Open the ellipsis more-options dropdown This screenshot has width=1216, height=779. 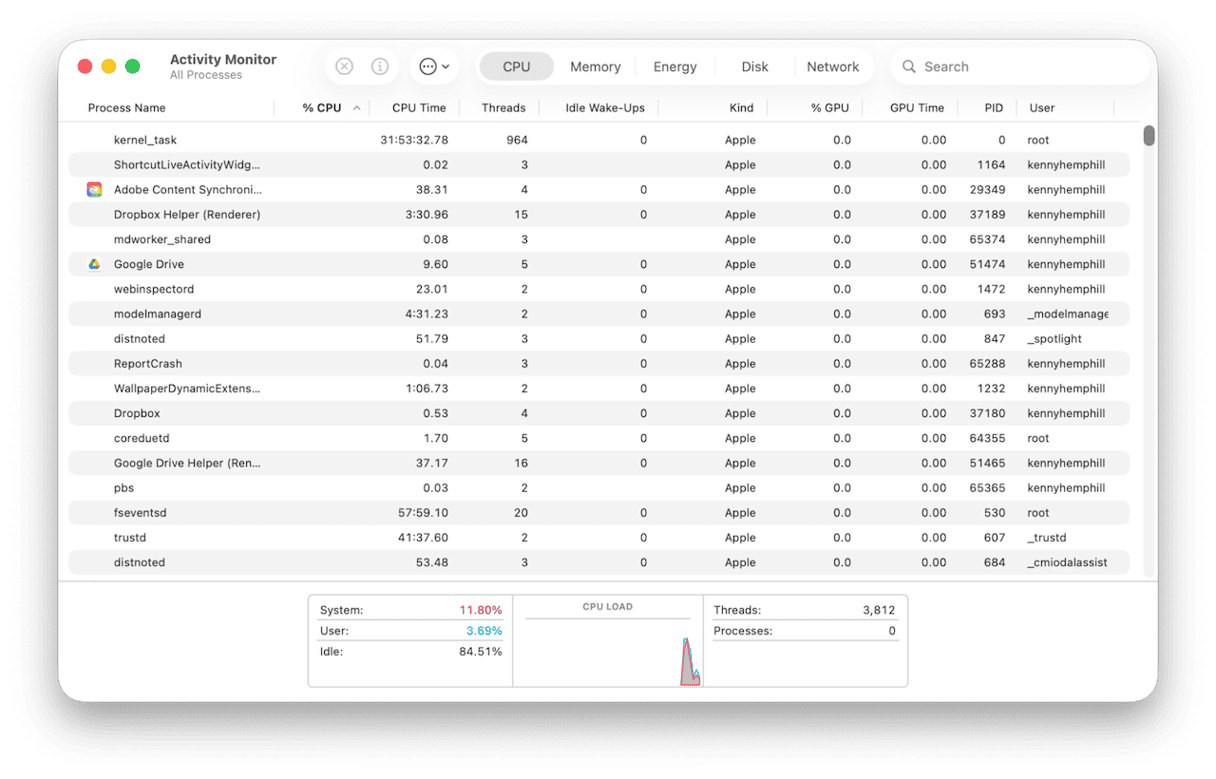click(x=434, y=67)
